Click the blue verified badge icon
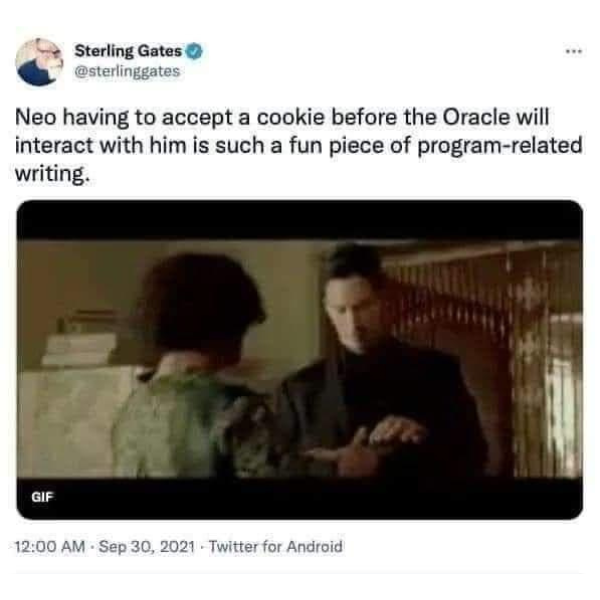 pos(194,51)
